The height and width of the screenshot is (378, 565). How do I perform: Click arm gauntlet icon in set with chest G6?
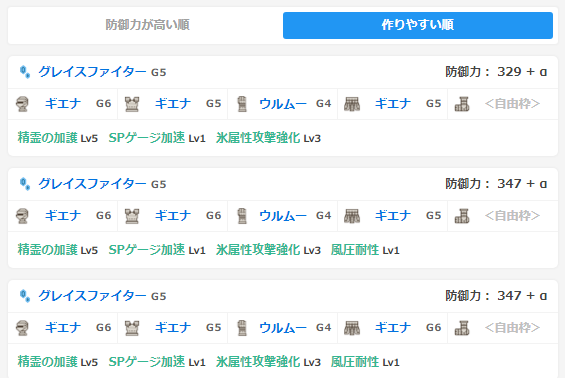(x=242, y=216)
